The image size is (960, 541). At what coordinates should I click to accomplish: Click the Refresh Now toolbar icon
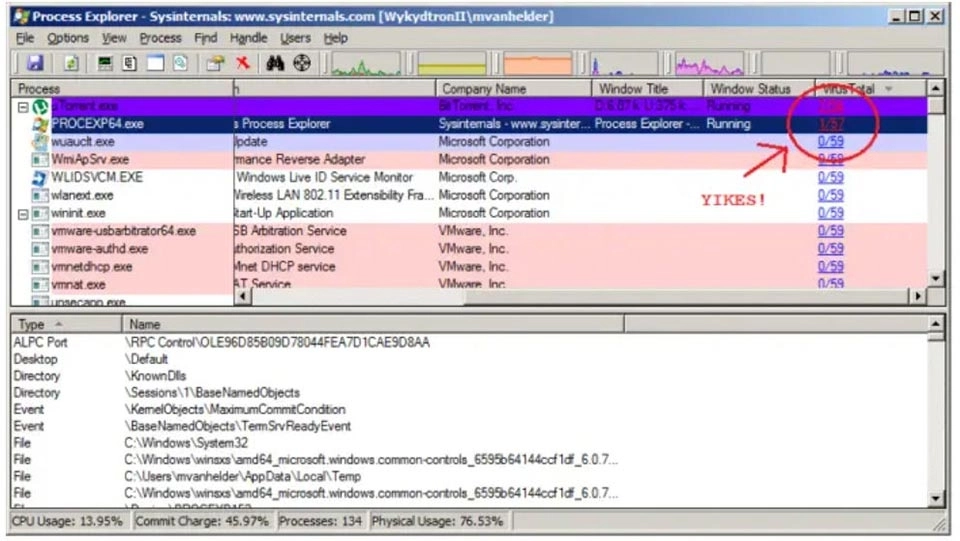[x=72, y=63]
